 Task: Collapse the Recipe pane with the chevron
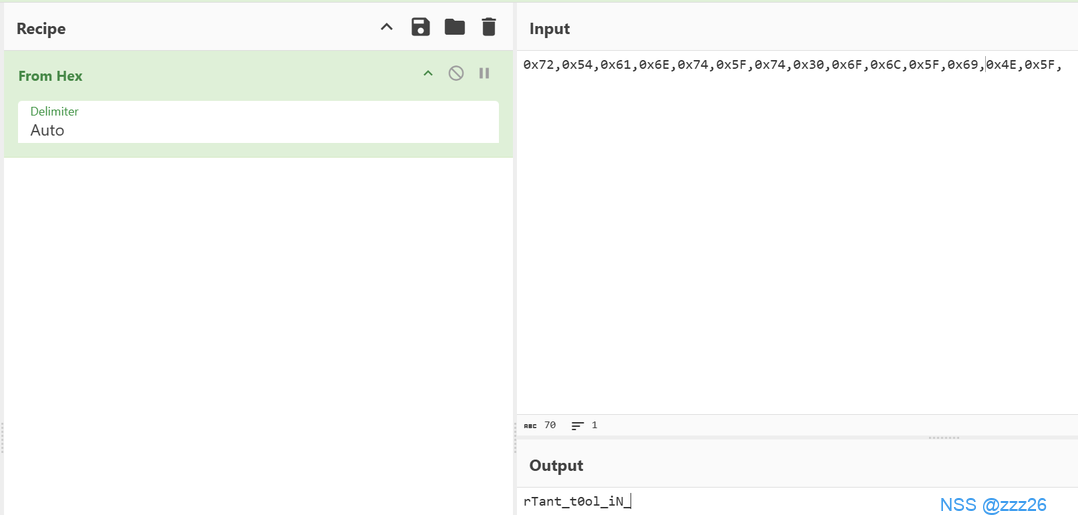tap(387, 27)
